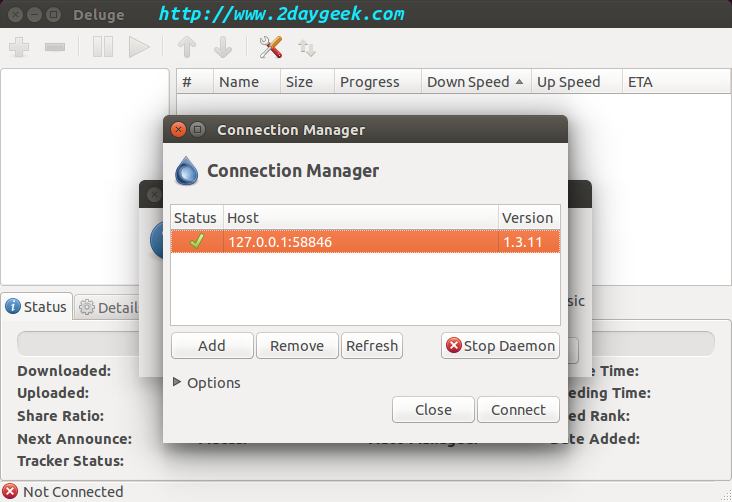Pause torrents with the pause icon
Viewport: 732px width, 502px height.
103,47
